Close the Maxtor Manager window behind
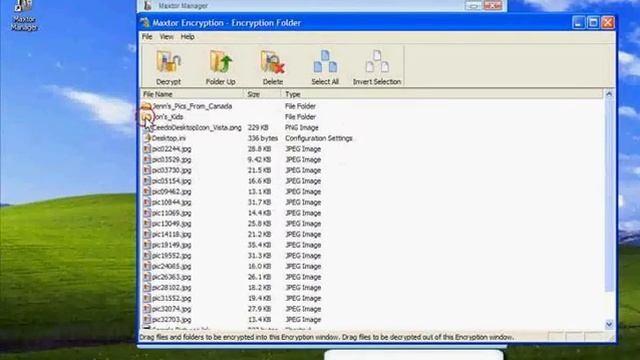640x360 pixels. [x=493, y=5]
